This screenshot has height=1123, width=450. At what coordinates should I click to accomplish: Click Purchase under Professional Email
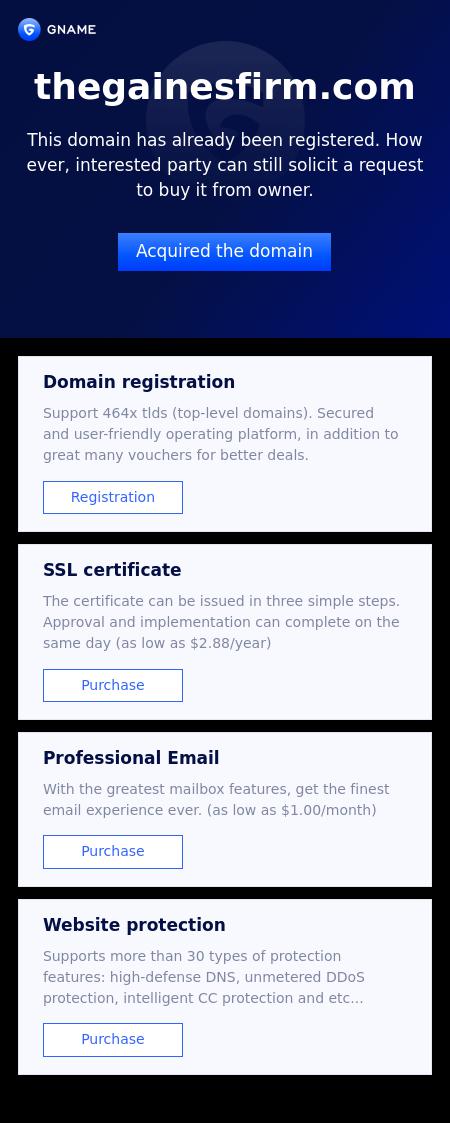tap(112, 852)
